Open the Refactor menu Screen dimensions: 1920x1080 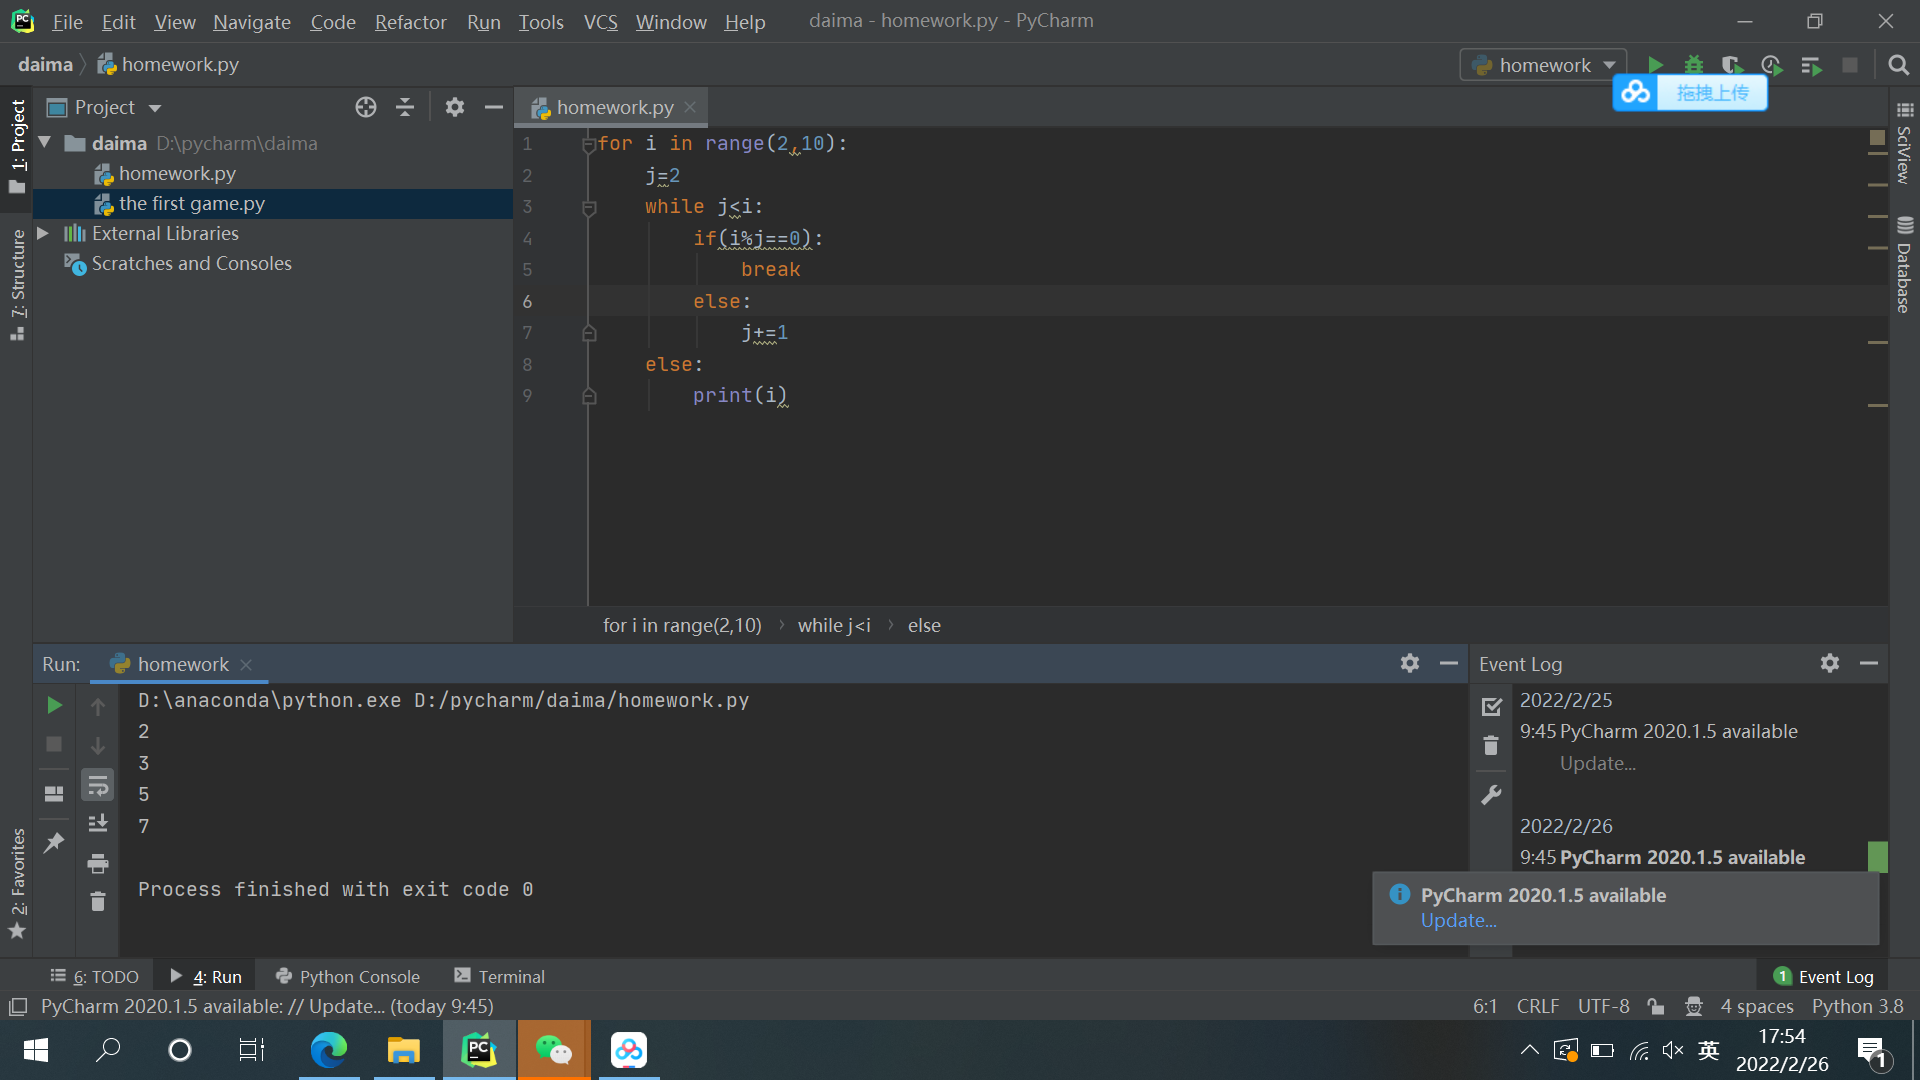[410, 21]
